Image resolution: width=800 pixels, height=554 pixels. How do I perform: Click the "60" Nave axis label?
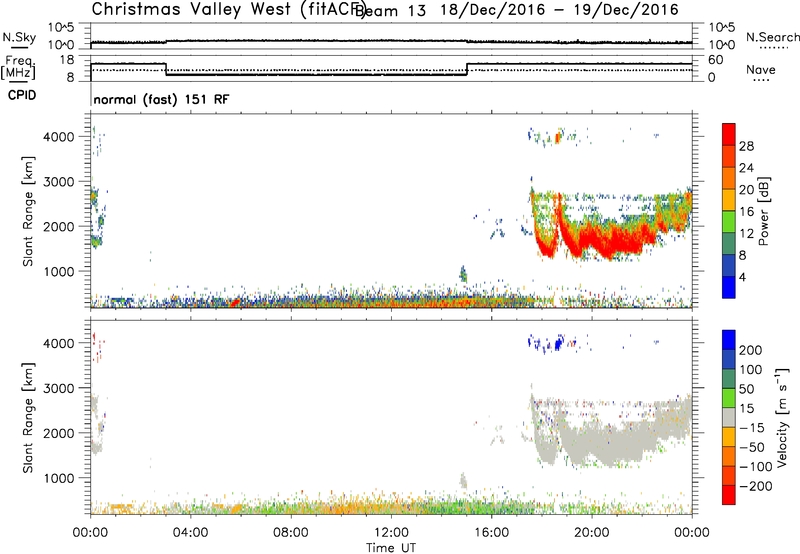coord(716,60)
